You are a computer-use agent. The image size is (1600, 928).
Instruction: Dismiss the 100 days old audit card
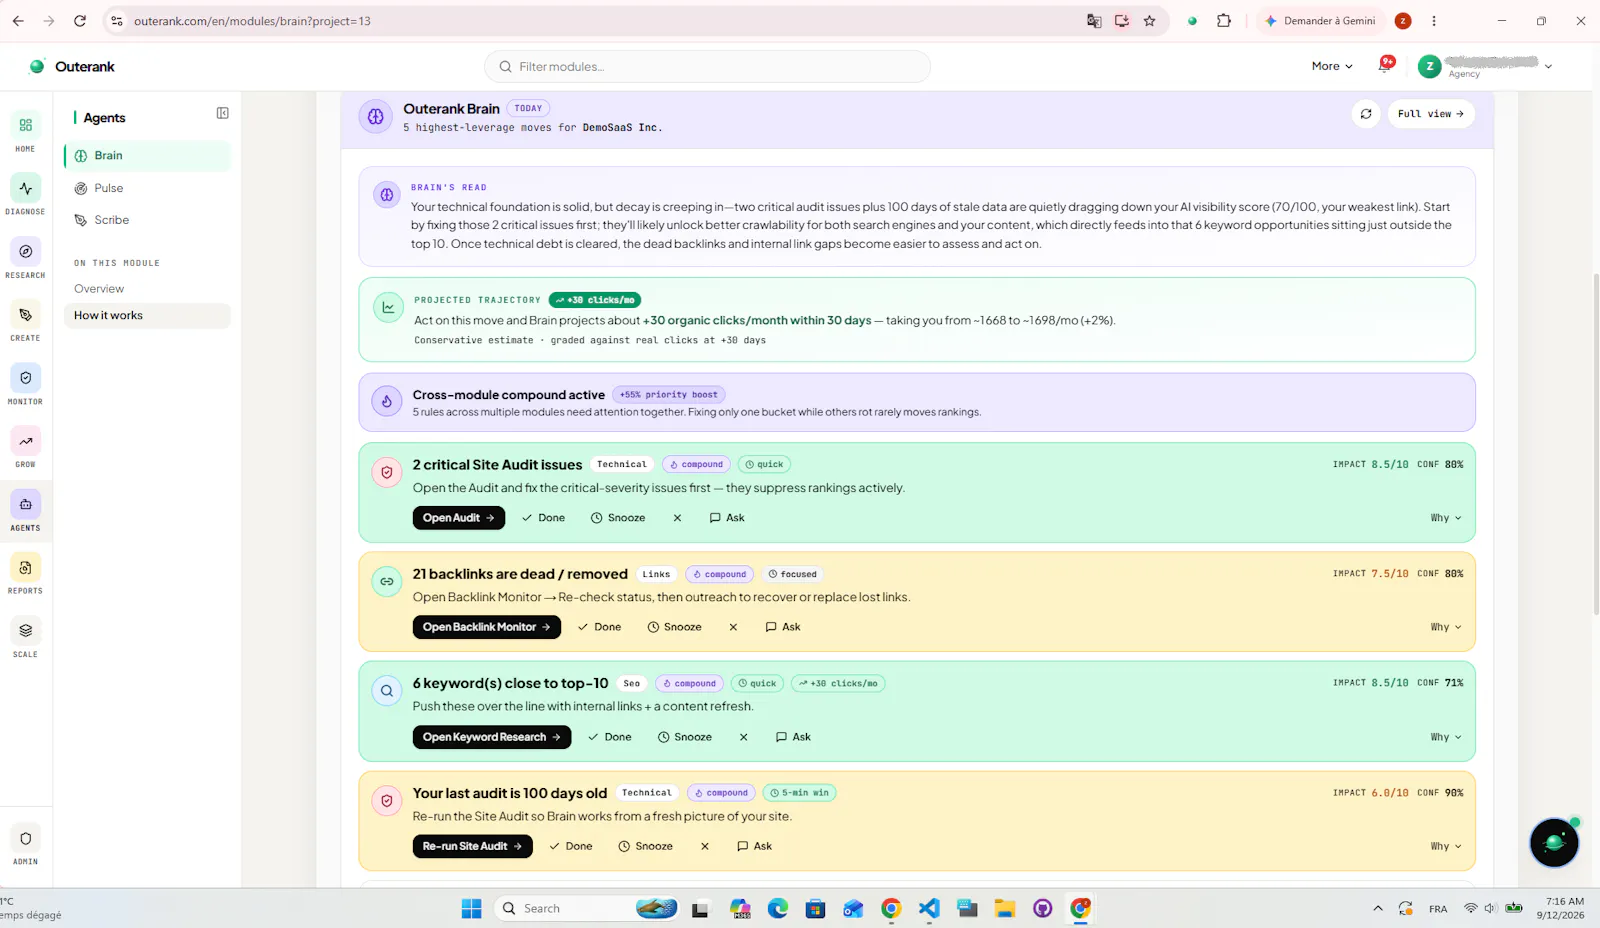tap(705, 846)
